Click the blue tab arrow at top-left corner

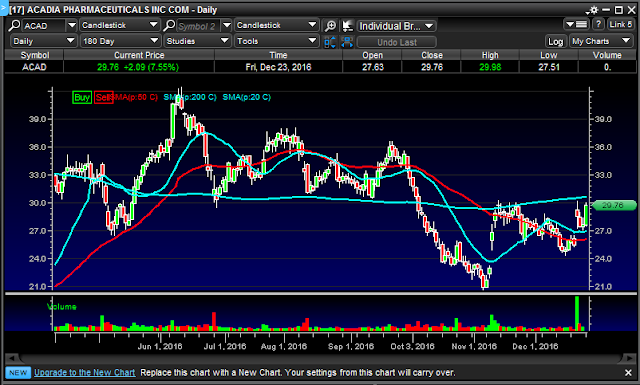coord(3,8)
